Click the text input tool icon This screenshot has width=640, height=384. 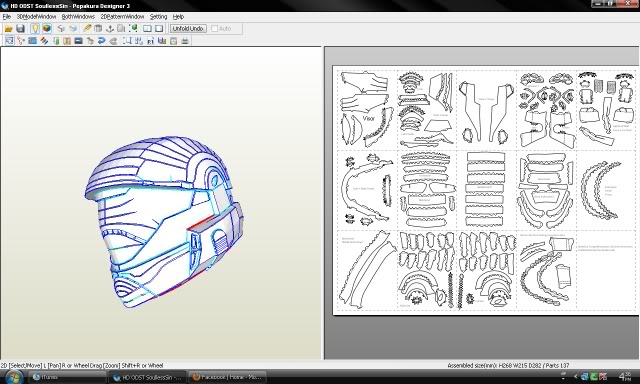click(x=150, y=40)
